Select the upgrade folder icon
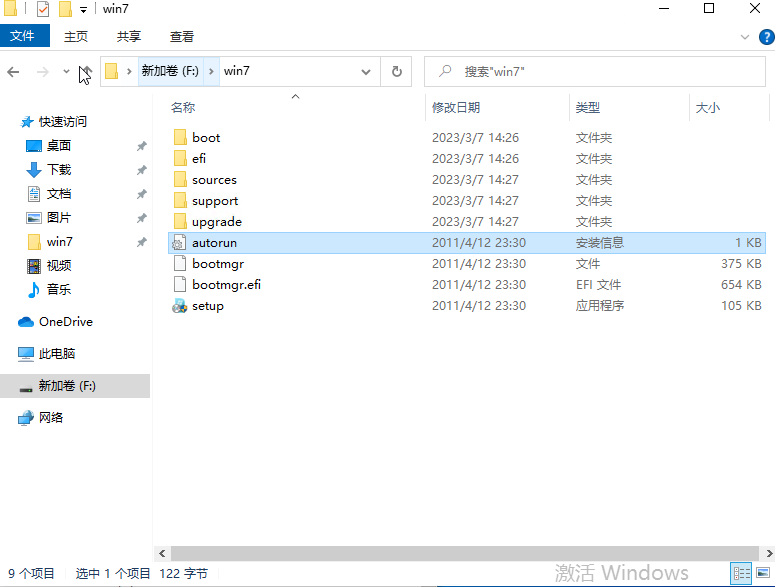775x587 pixels. point(180,222)
